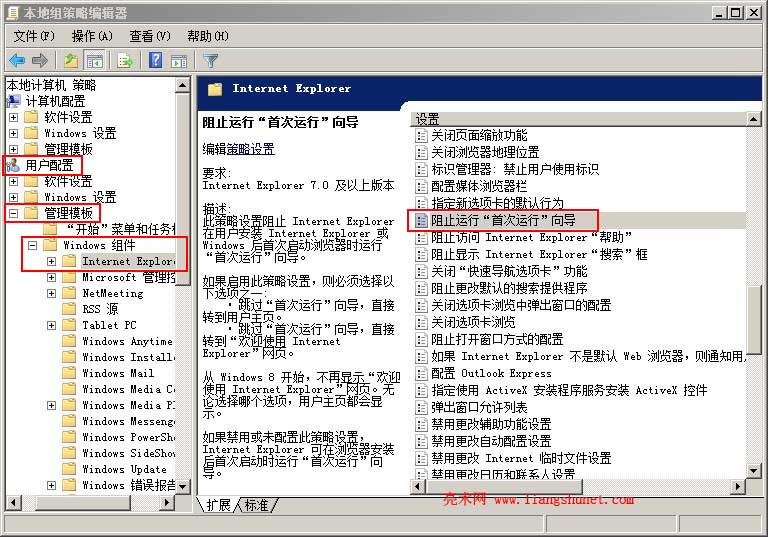Viewport: 768px width, 537px height.
Task: Open the 查看(V) menu
Action: 150,36
